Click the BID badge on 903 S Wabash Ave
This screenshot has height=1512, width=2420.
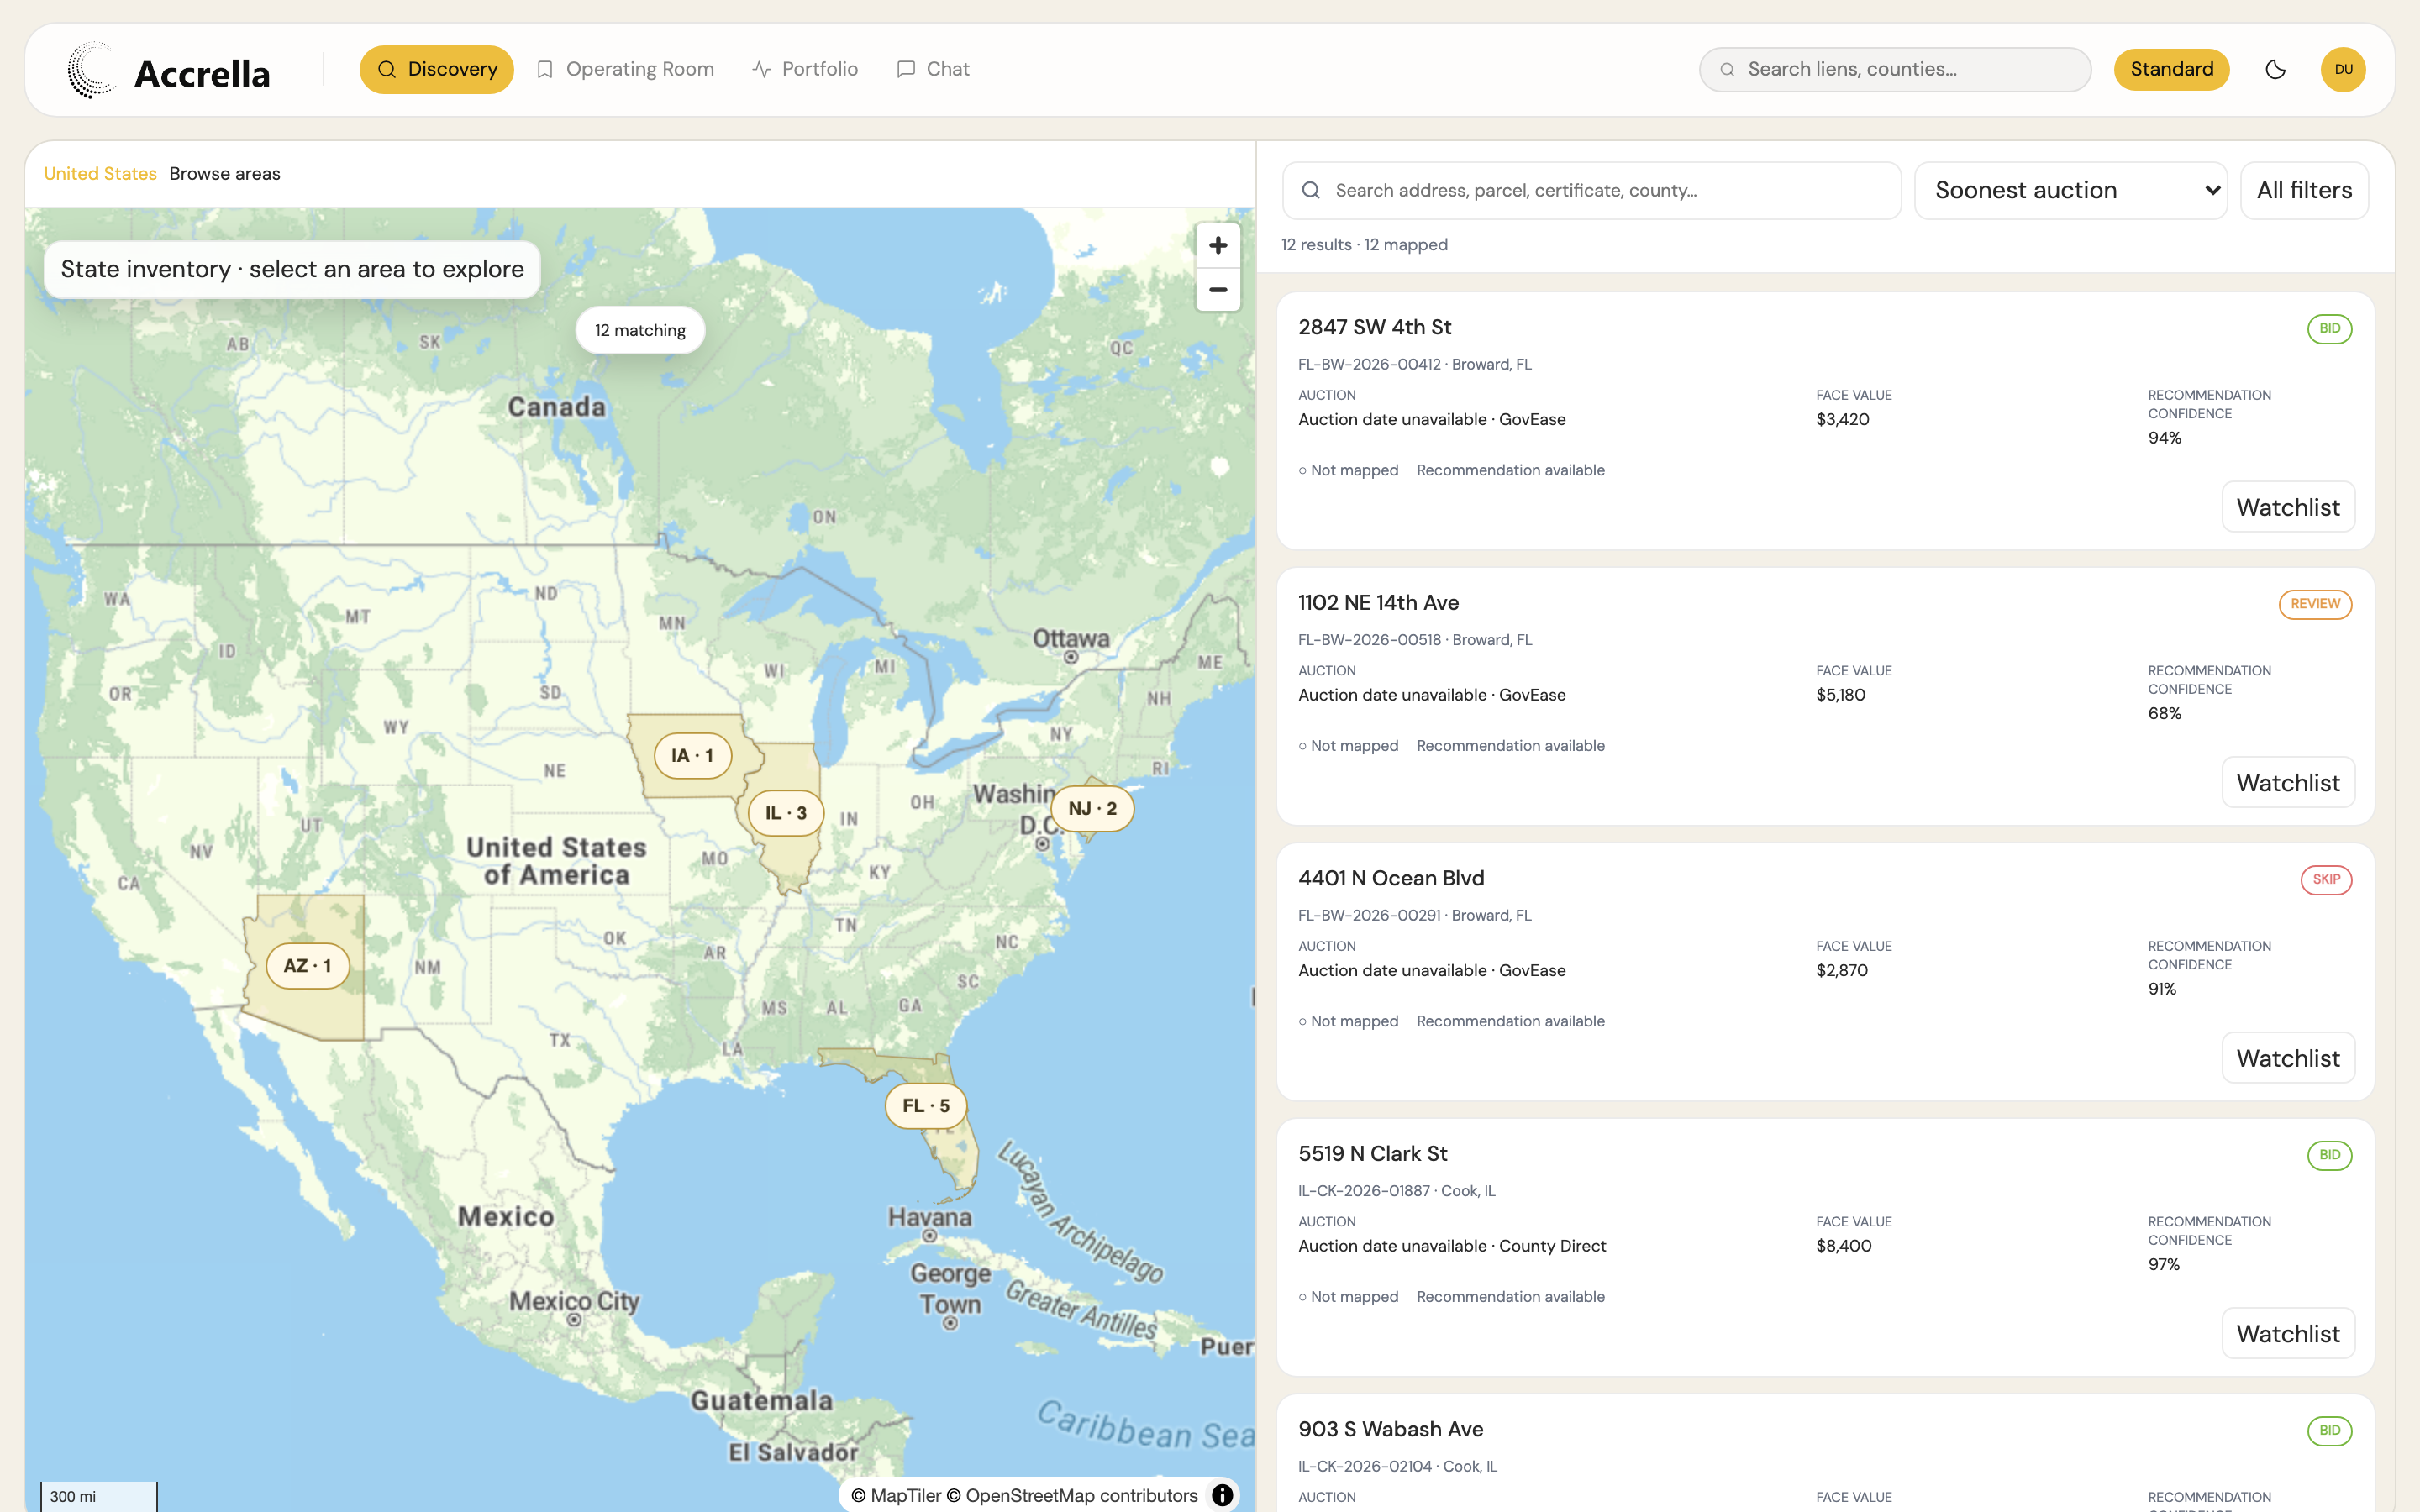[2329, 1430]
